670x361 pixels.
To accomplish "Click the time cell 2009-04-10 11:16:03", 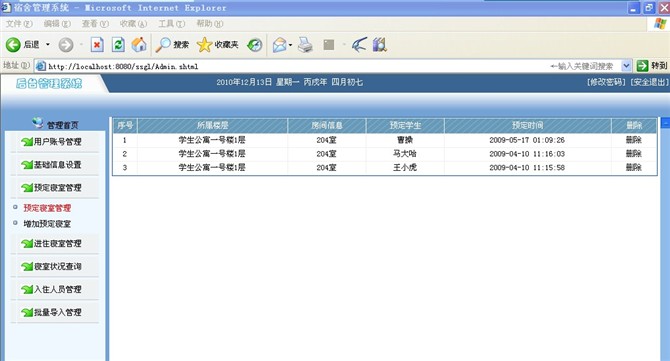I will (527, 154).
